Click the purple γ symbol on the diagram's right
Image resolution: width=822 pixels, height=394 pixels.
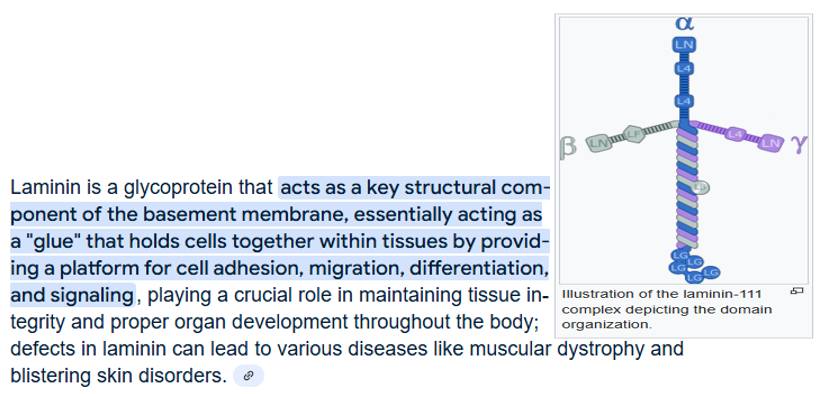point(799,143)
